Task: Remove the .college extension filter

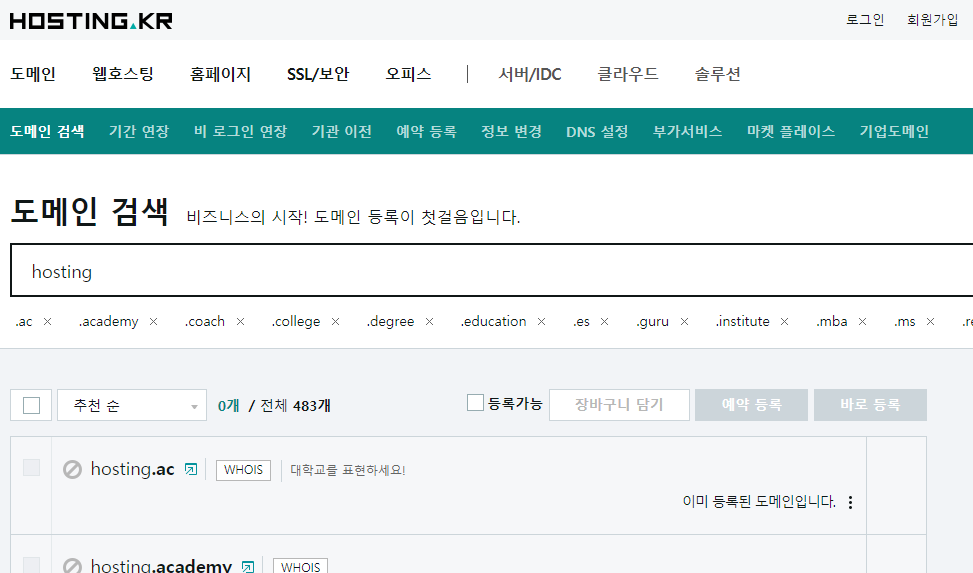Action: (335, 322)
